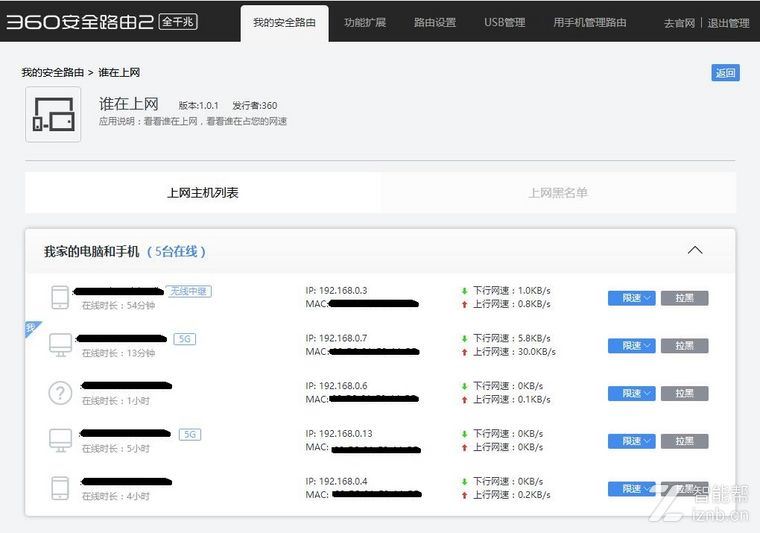
Task: Click the 5G tag for 192.168.0.7
Action: [x=185, y=339]
